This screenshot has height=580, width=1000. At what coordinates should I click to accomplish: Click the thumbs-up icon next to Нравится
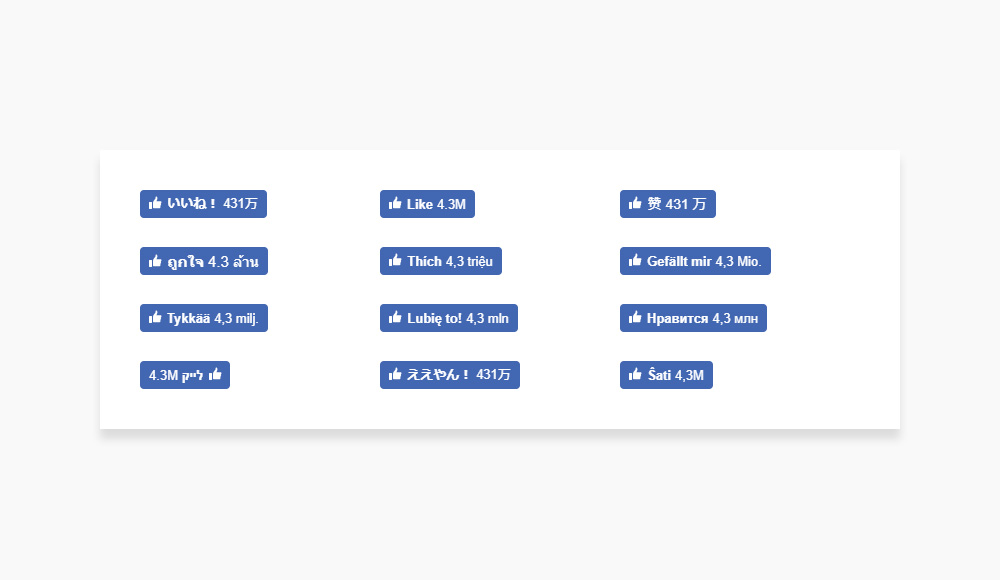635,317
